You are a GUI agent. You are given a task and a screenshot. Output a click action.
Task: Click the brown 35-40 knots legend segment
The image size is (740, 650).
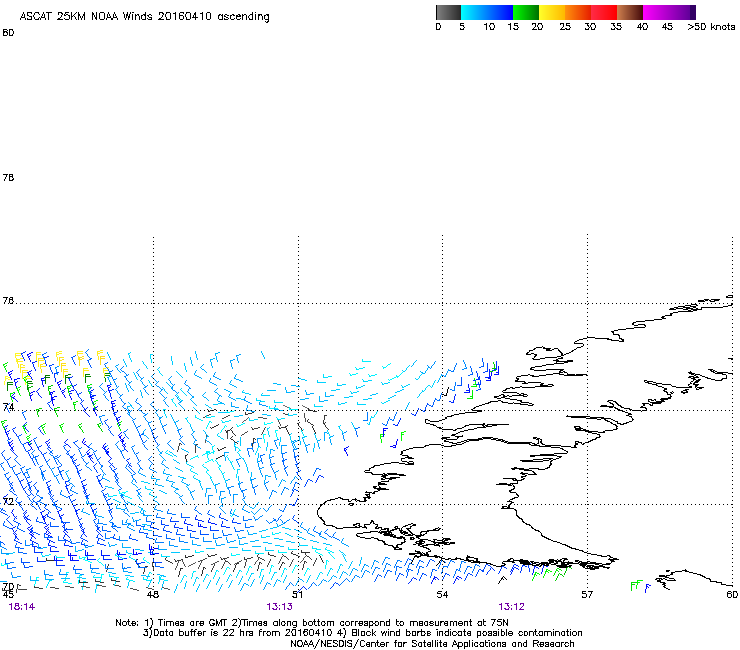[x=630, y=12]
